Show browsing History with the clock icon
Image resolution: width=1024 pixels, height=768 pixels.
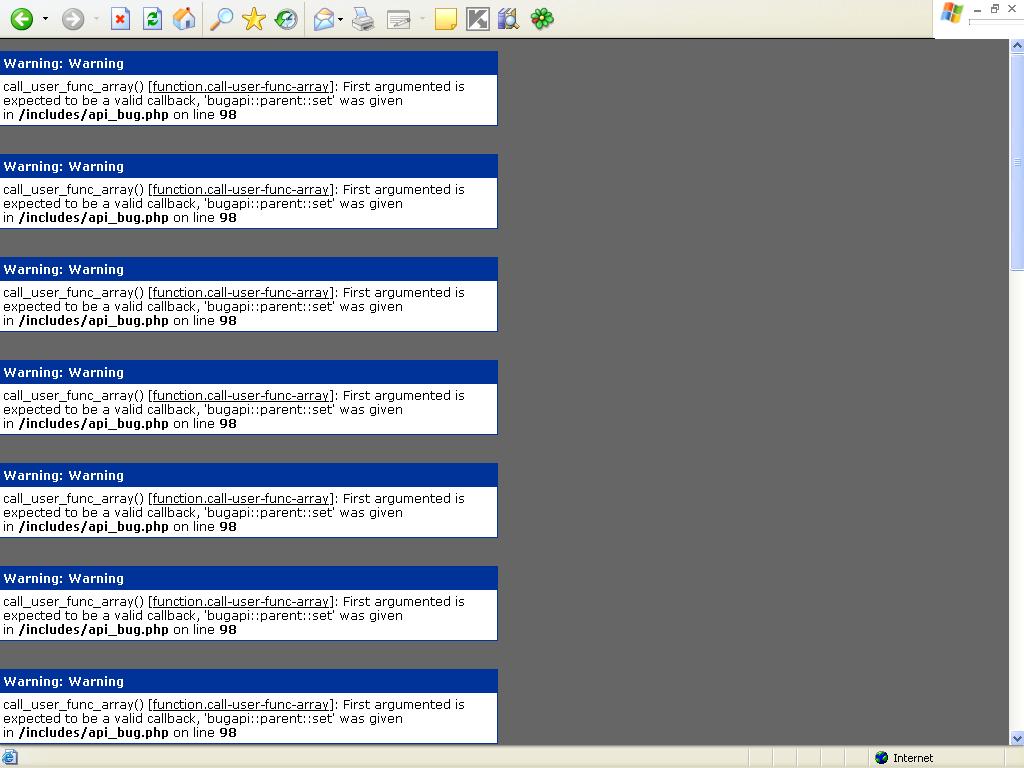(286, 19)
